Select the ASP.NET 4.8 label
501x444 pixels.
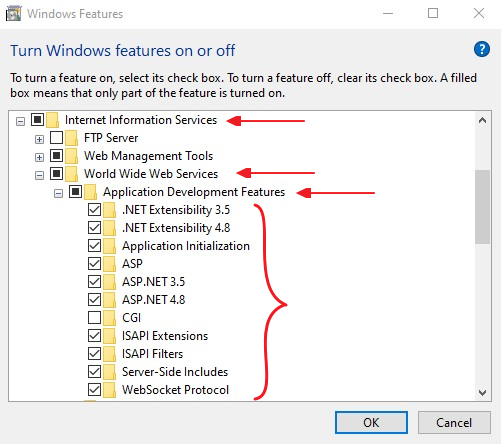click(153, 300)
